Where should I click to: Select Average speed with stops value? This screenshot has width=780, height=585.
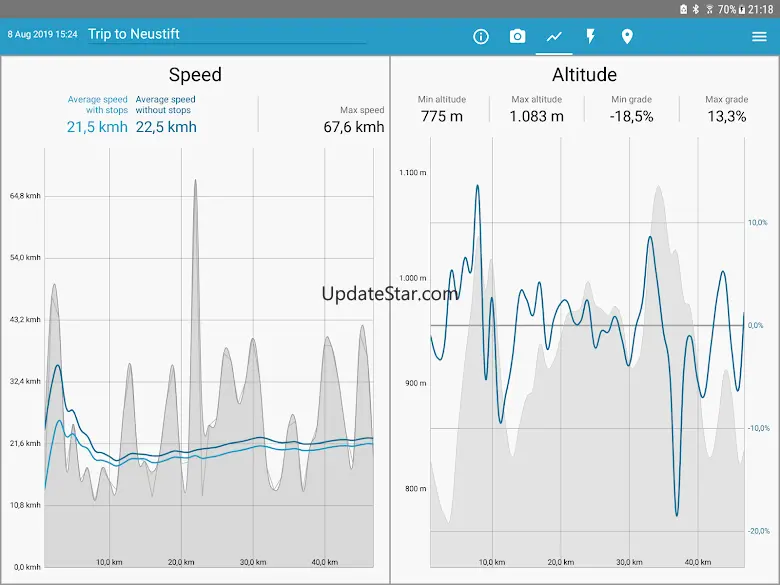pos(97,127)
